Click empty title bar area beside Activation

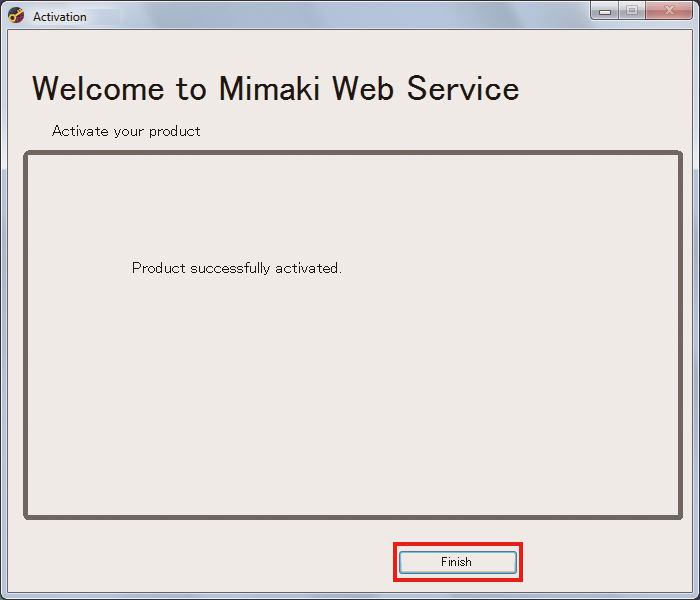[350, 16]
